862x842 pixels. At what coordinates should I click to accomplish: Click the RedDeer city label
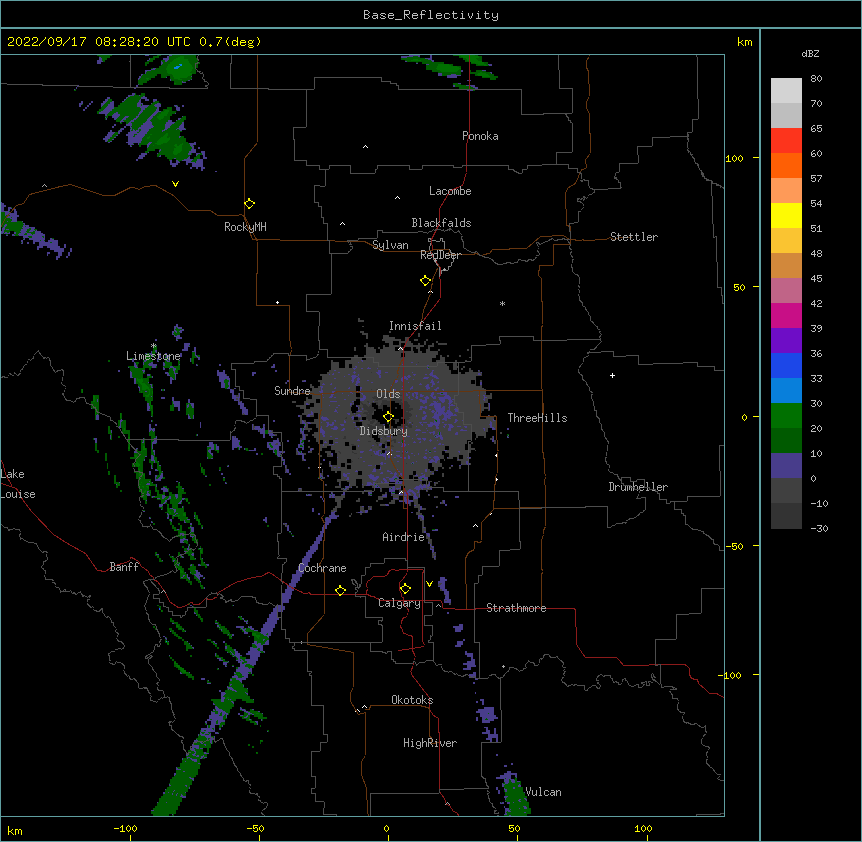(x=440, y=255)
